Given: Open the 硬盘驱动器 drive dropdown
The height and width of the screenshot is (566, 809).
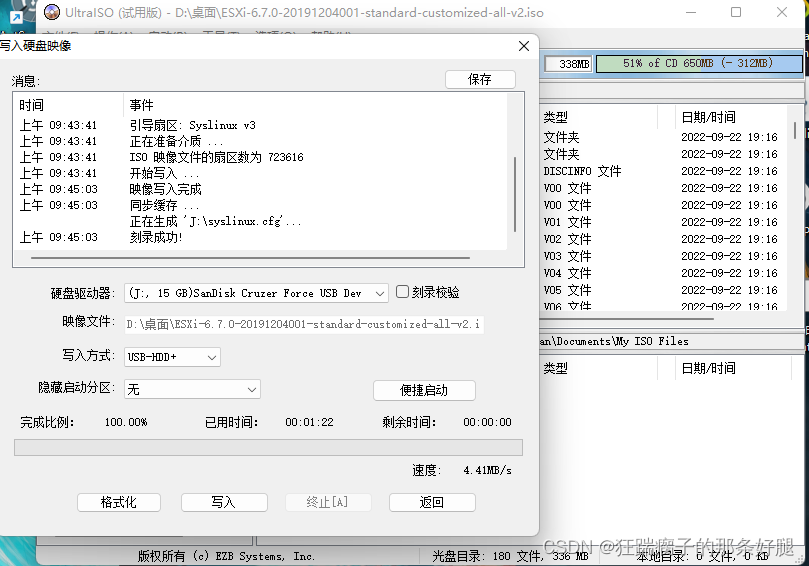Looking at the screenshot, I should pos(256,293).
